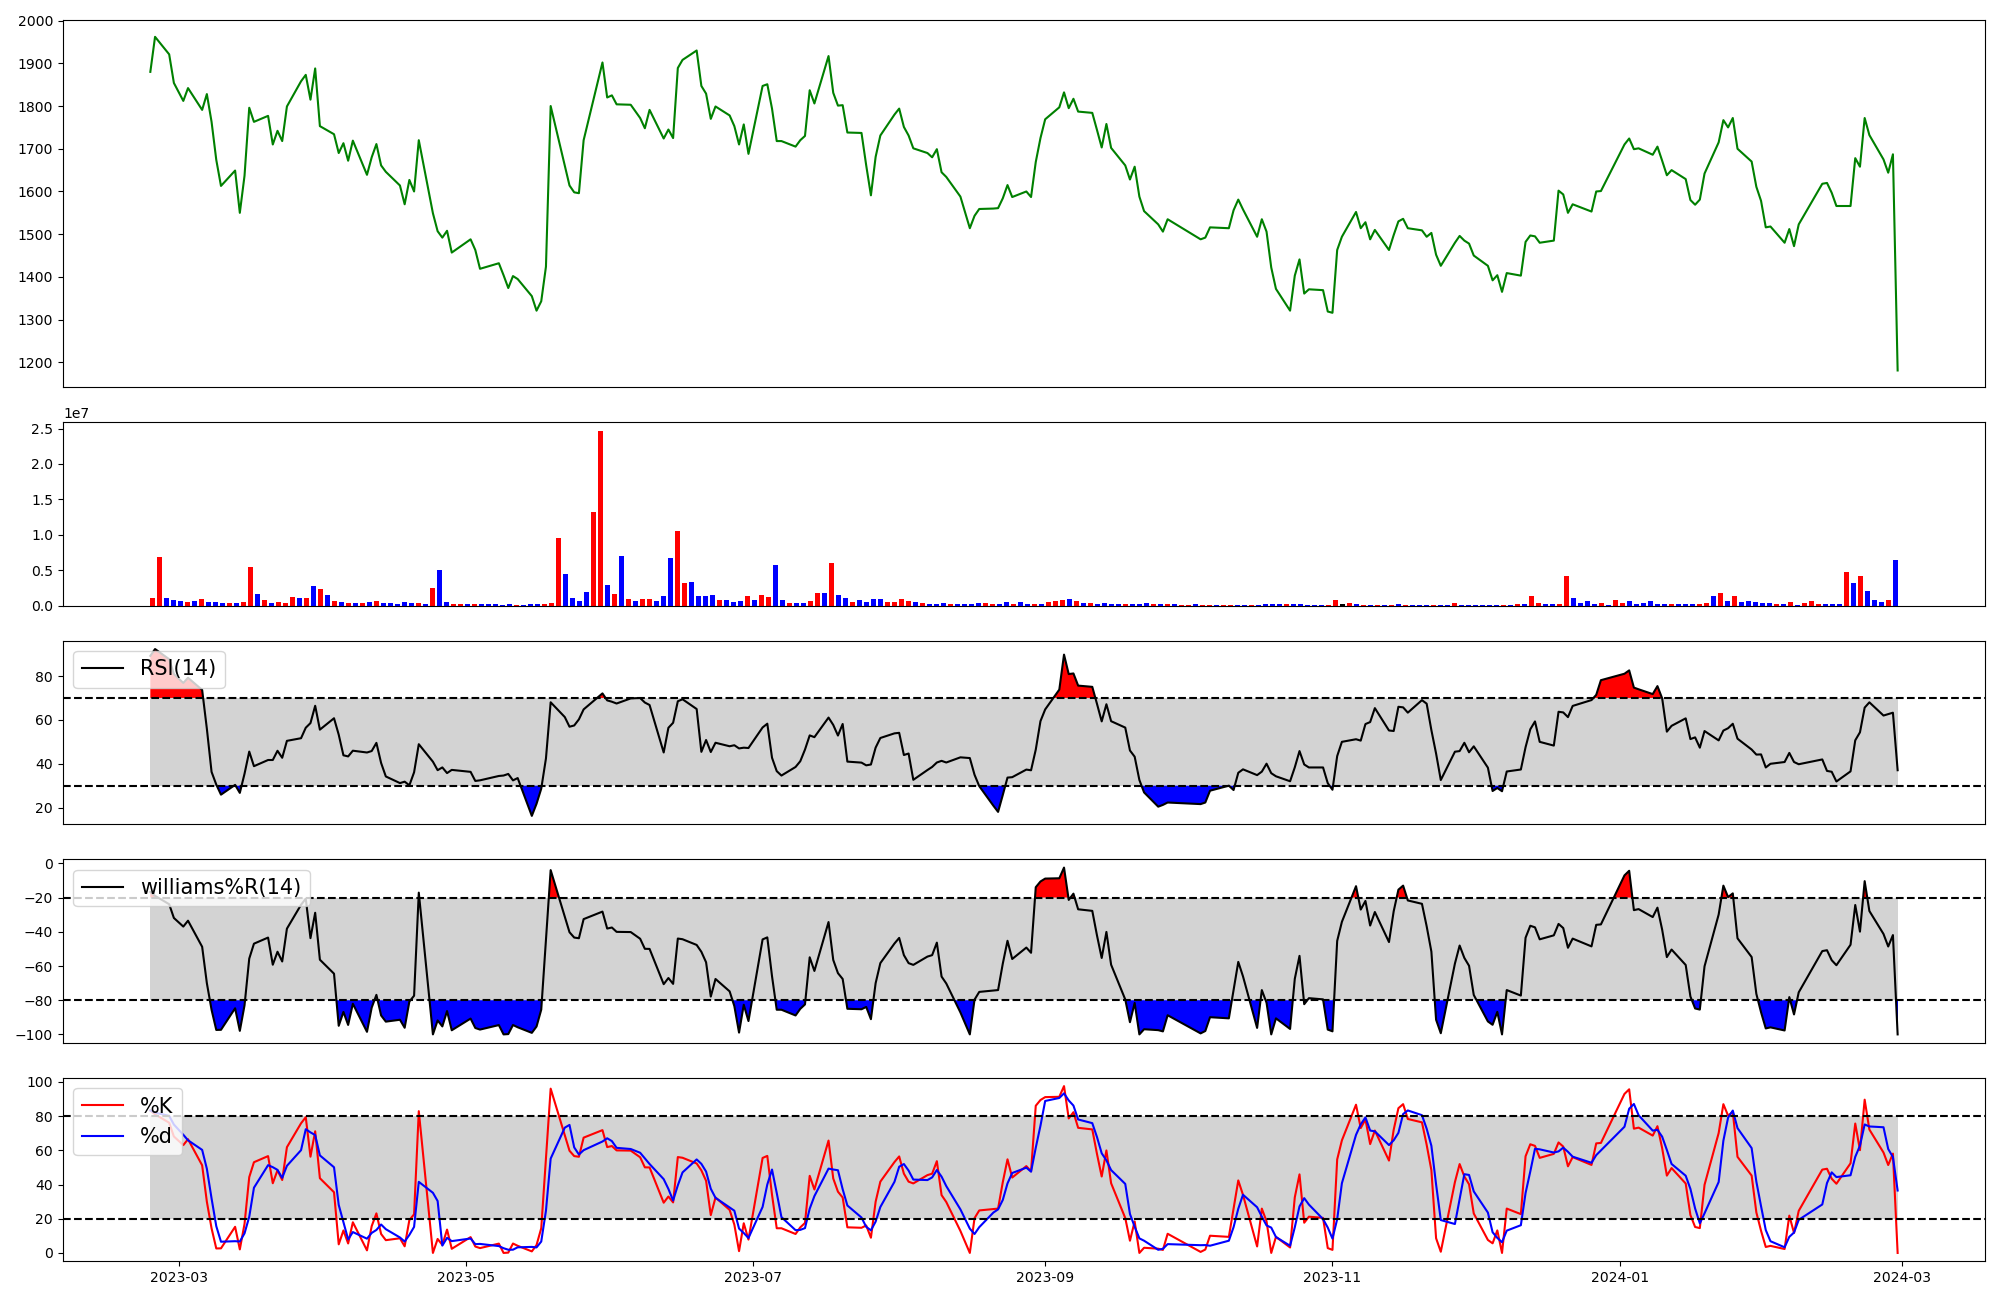Click the %K legend entry text
This screenshot has width=2000, height=1300.
pos(156,1105)
